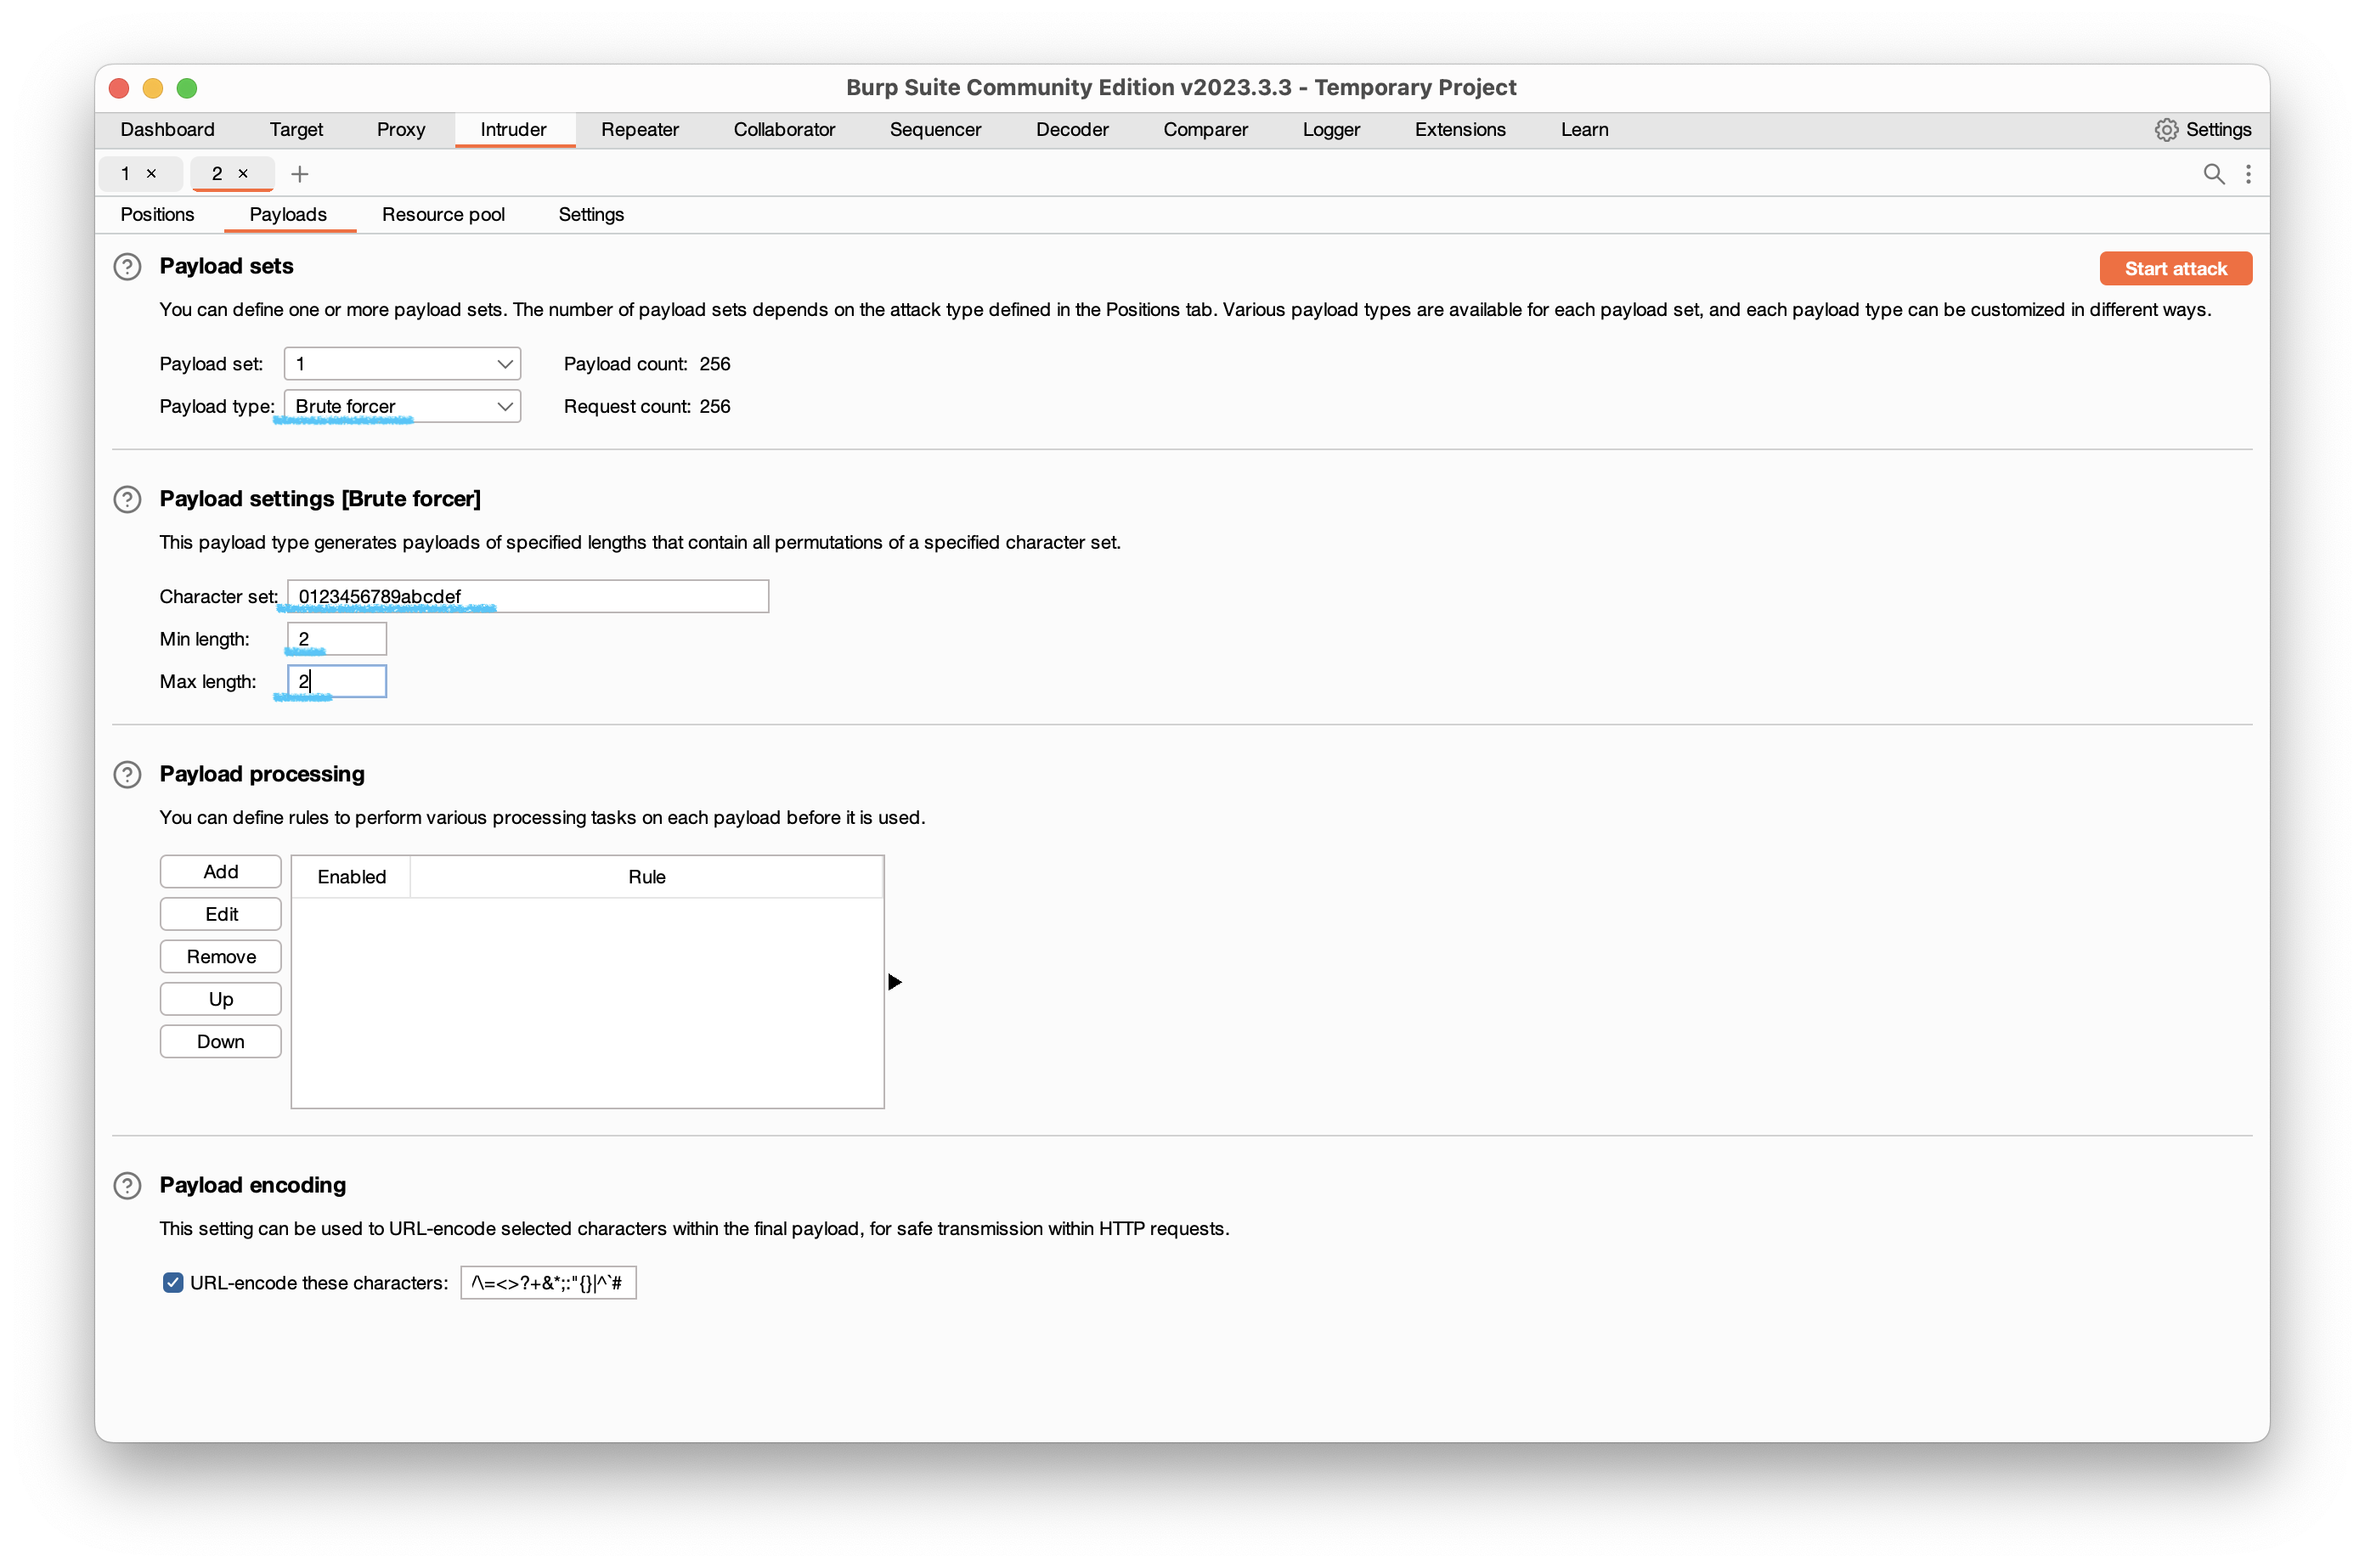Switch to the Repeater tab
This screenshot has height=1568, width=2365.
tap(639, 130)
